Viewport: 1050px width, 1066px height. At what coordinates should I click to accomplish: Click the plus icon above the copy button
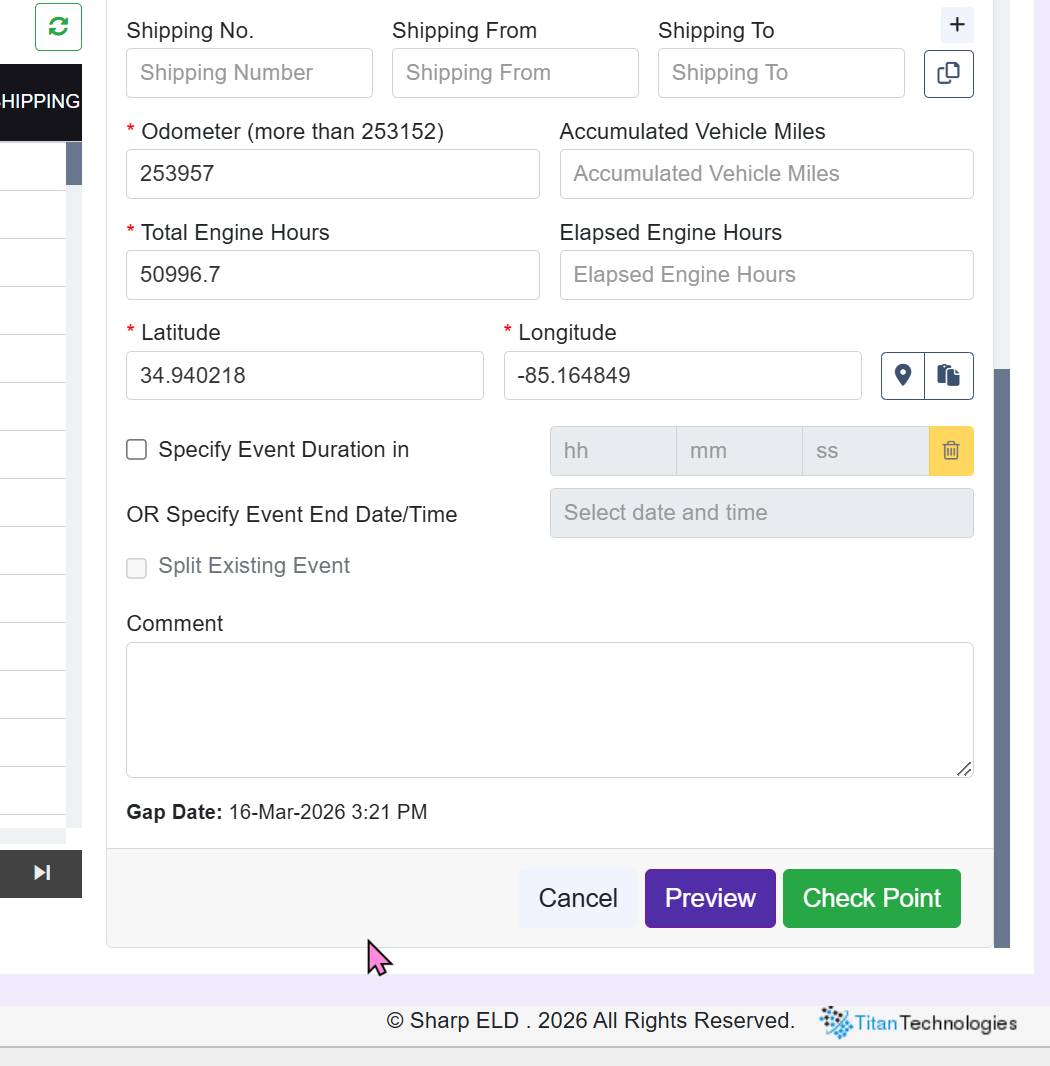pyautogui.click(x=957, y=25)
